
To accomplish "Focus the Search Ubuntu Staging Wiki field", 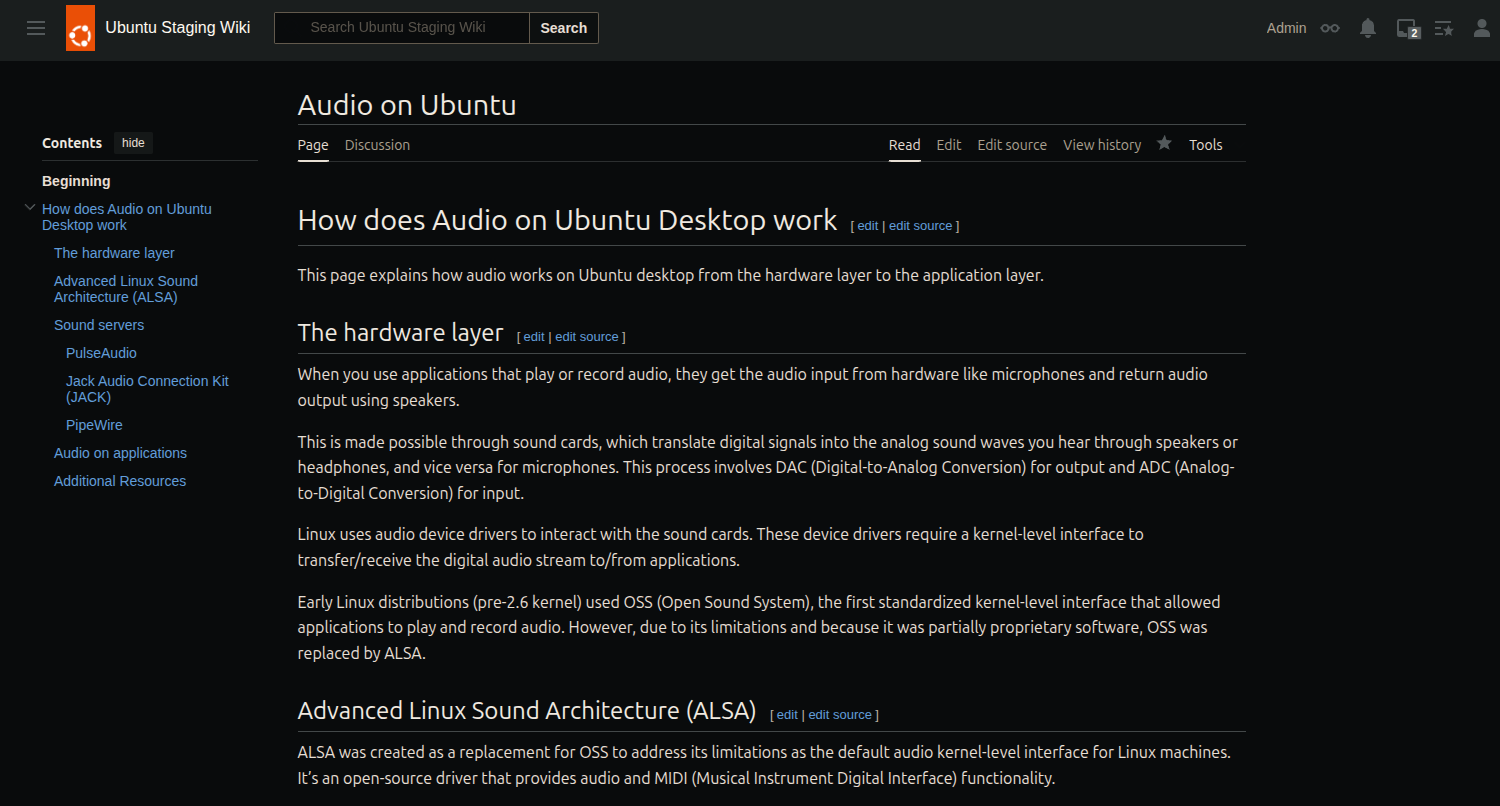I will pyautogui.click(x=400, y=28).
